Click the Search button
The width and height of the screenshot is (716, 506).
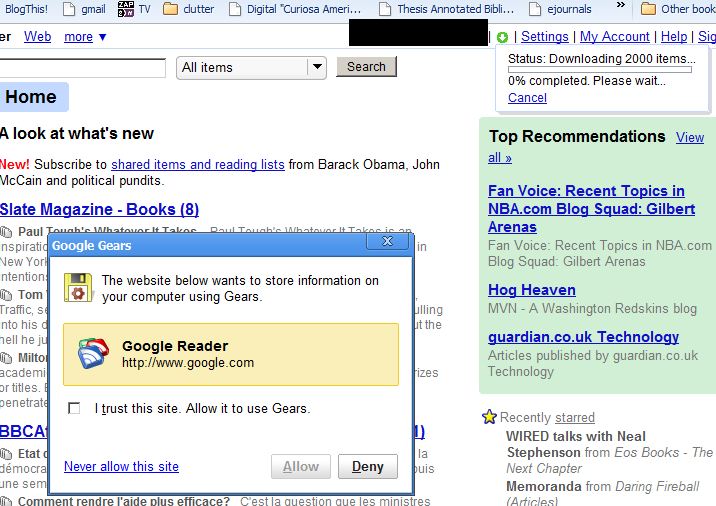(x=366, y=67)
